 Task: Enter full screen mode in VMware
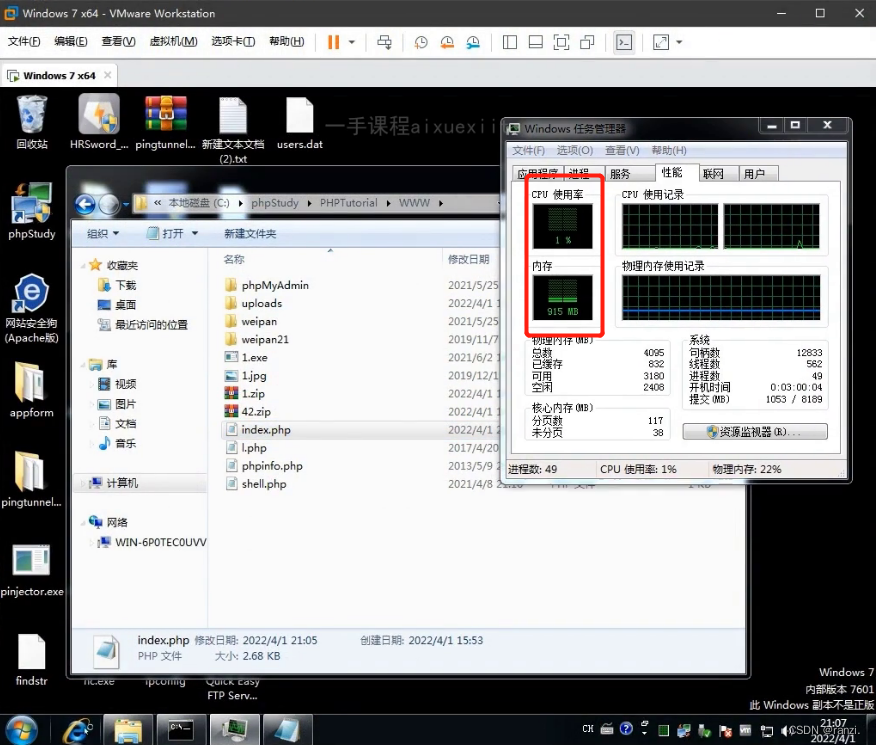click(x=561, y=42)
